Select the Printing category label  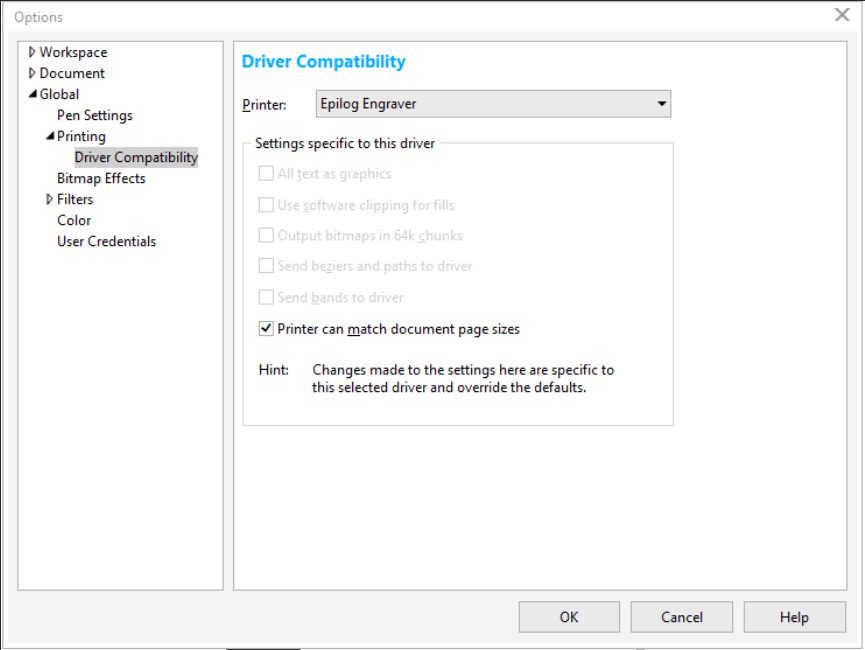tap(81, 136)
